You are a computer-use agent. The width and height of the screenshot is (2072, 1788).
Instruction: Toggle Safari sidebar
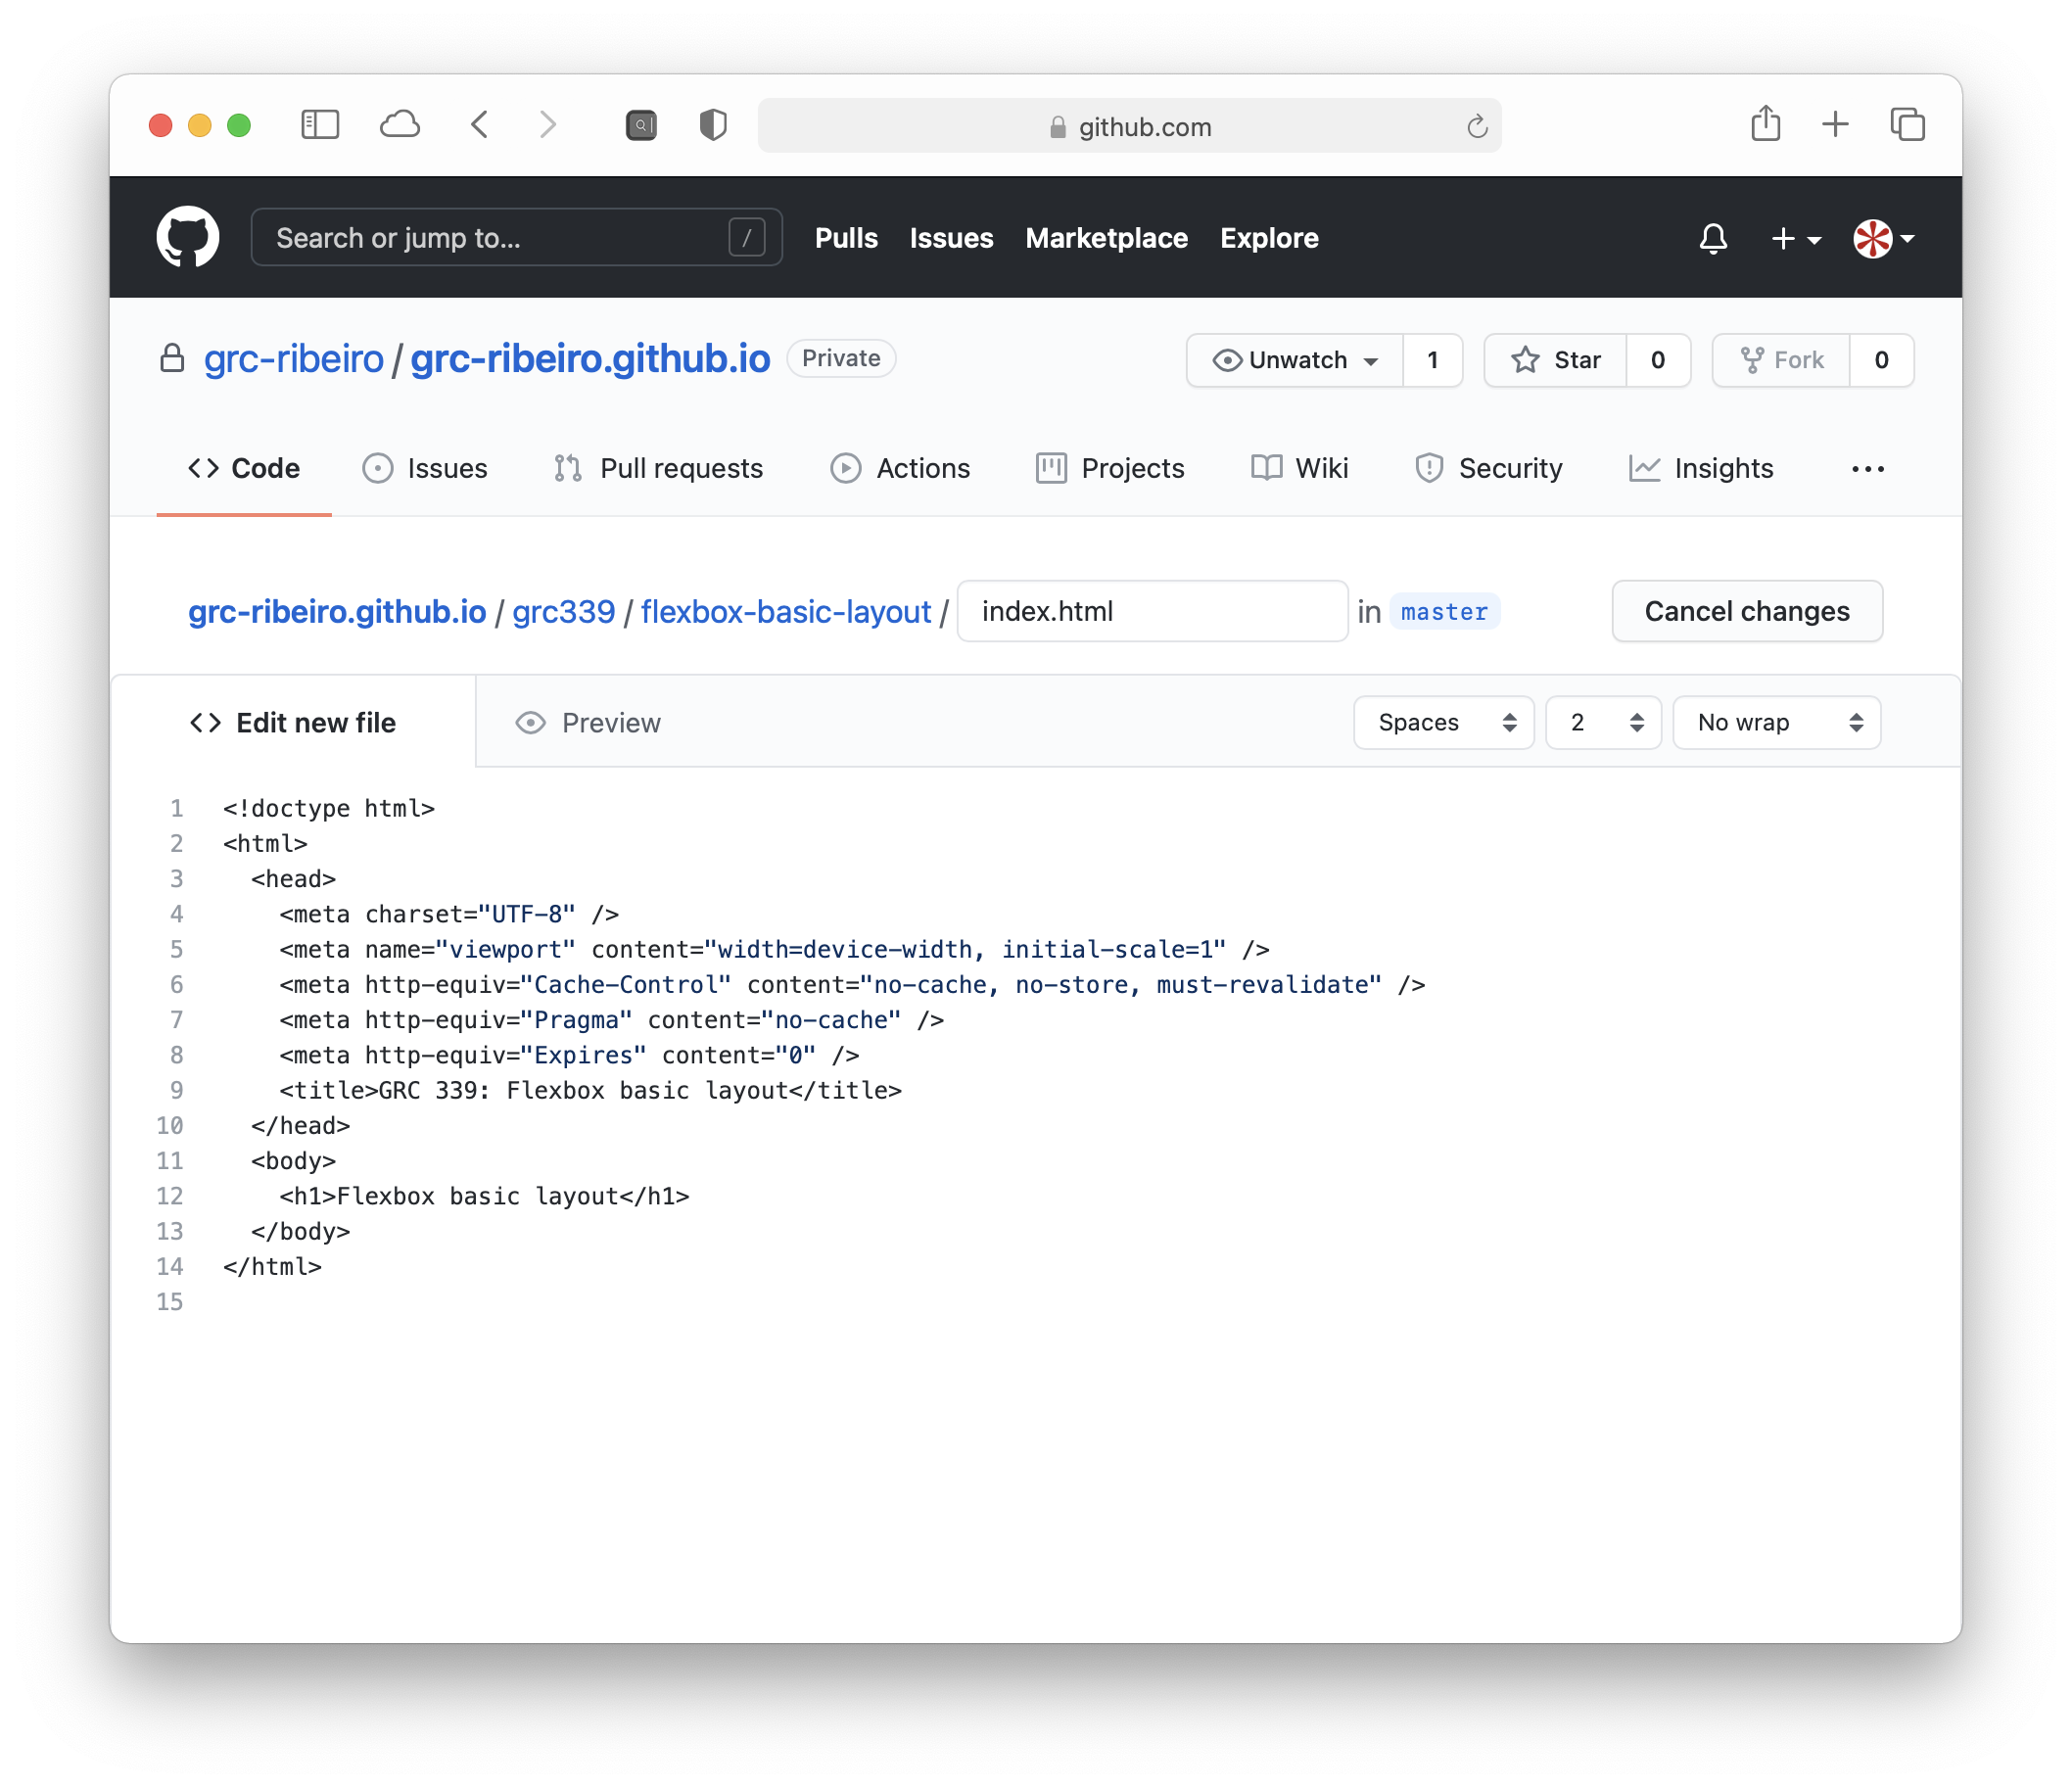(320, 125)
